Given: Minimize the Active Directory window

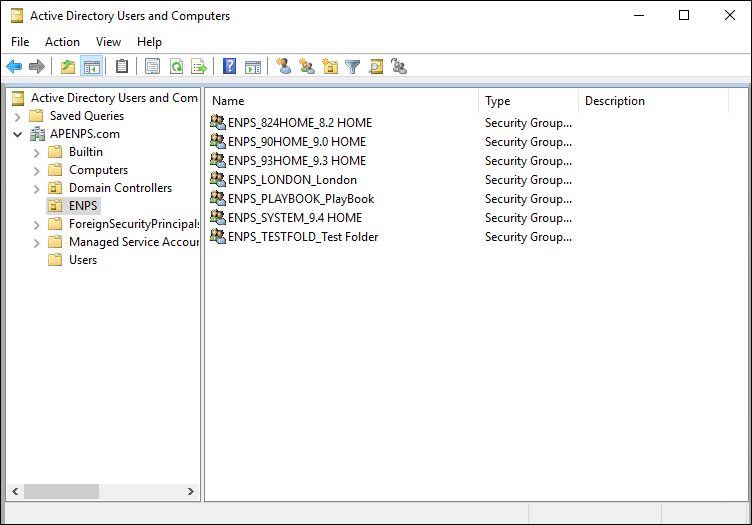Looking at the screenshot, I should click(x=639, y=15).
